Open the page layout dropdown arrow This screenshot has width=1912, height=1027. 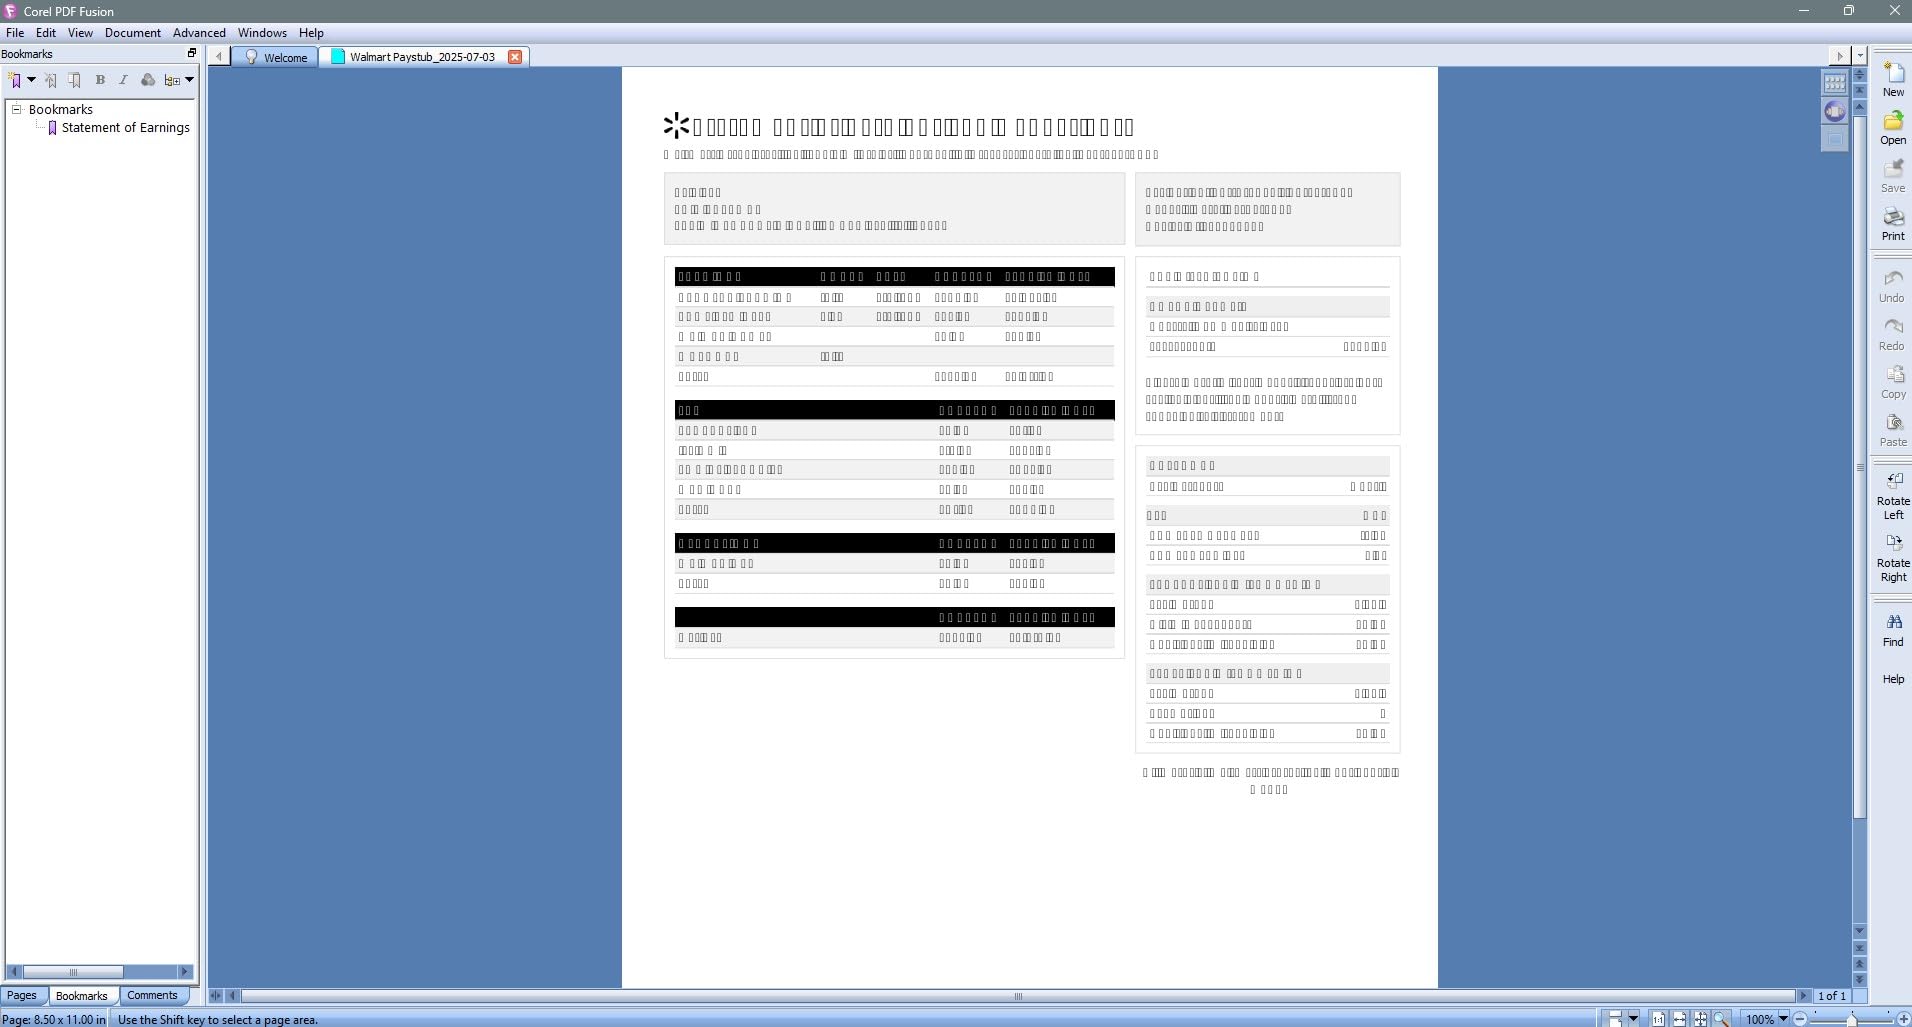pos(1633,1019)
